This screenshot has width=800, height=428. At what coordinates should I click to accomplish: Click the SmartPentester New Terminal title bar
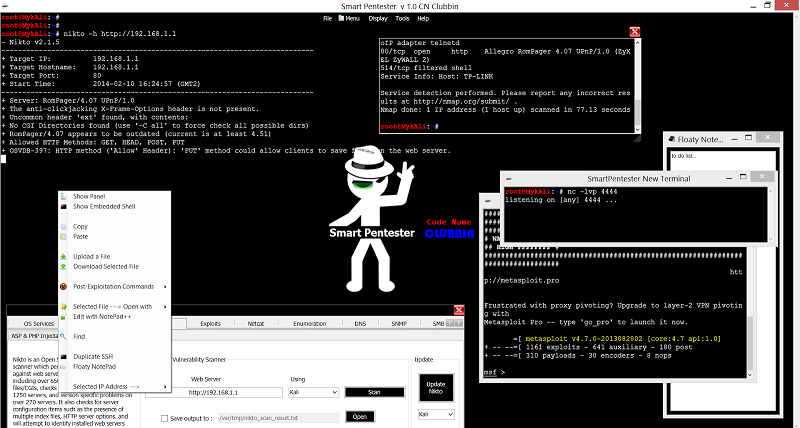tap(638, 179)
